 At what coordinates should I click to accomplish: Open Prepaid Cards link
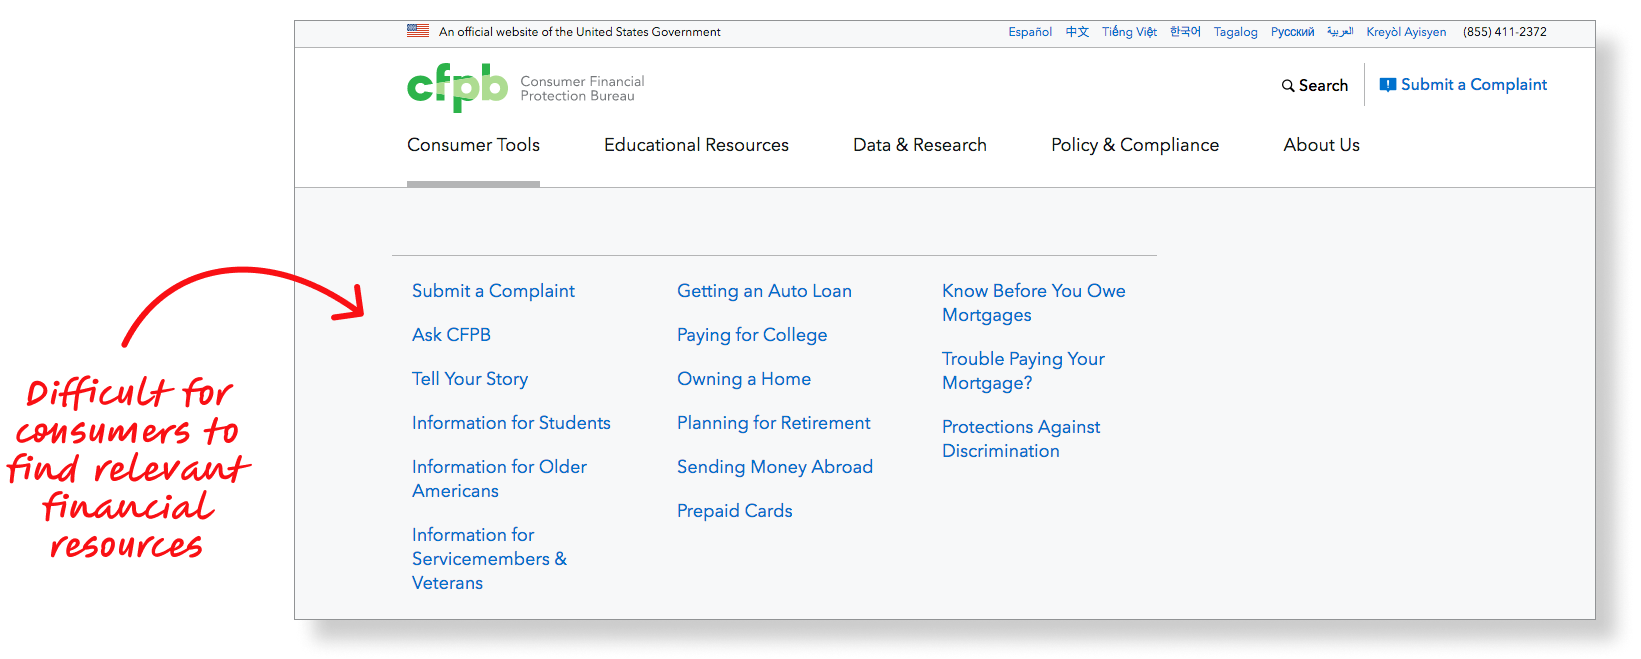(734, 511)
